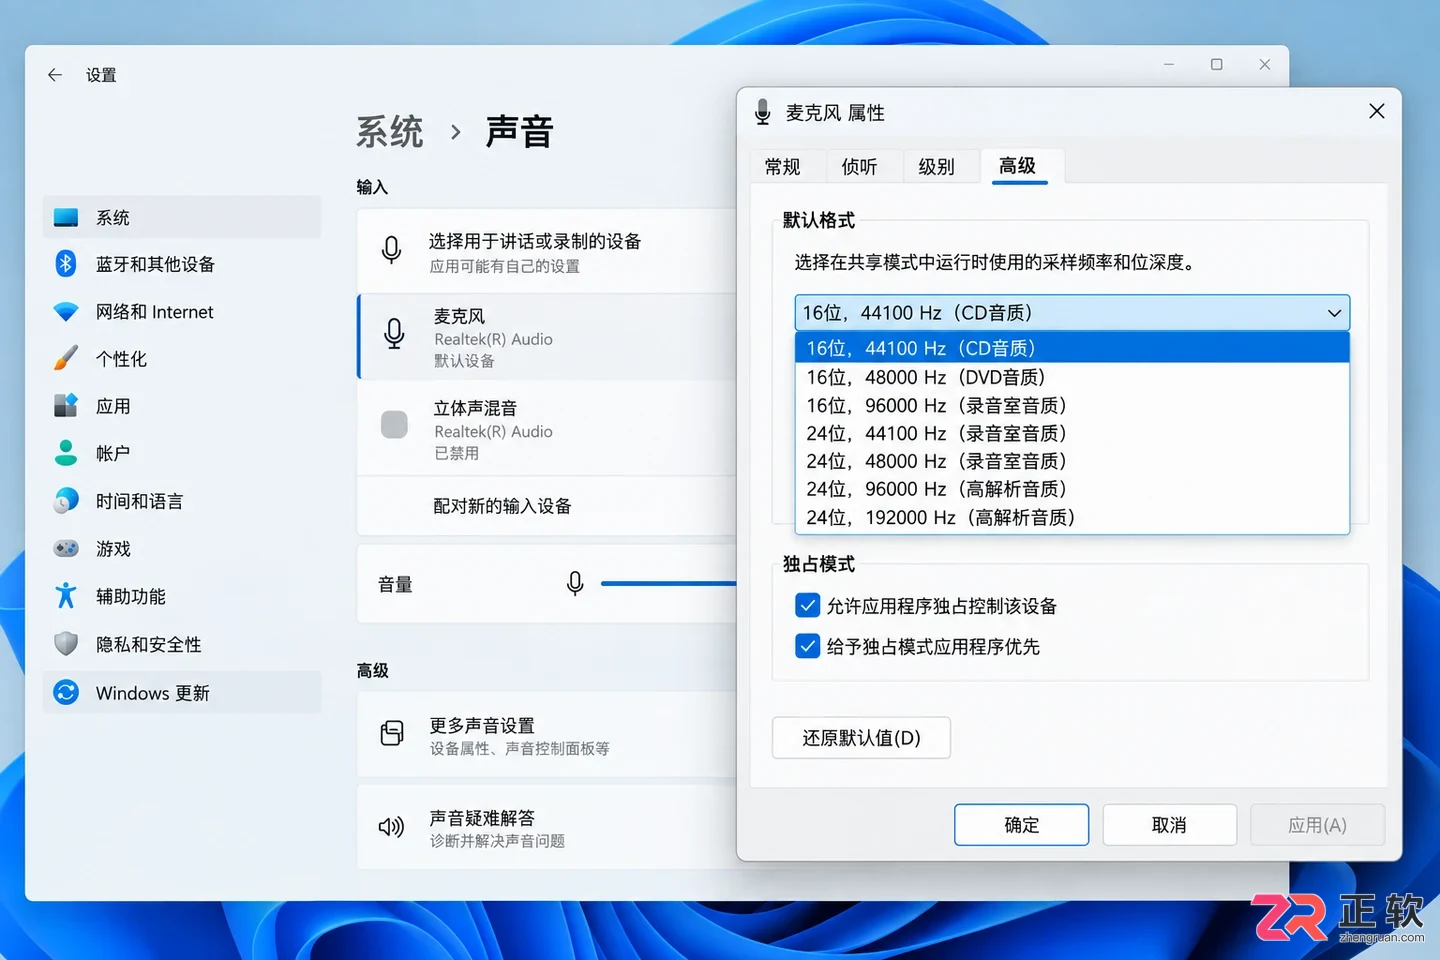Select 24位, 96000 Hz (高解析音质) option
Screen dimensions: 1440x960
point(1072,489)
